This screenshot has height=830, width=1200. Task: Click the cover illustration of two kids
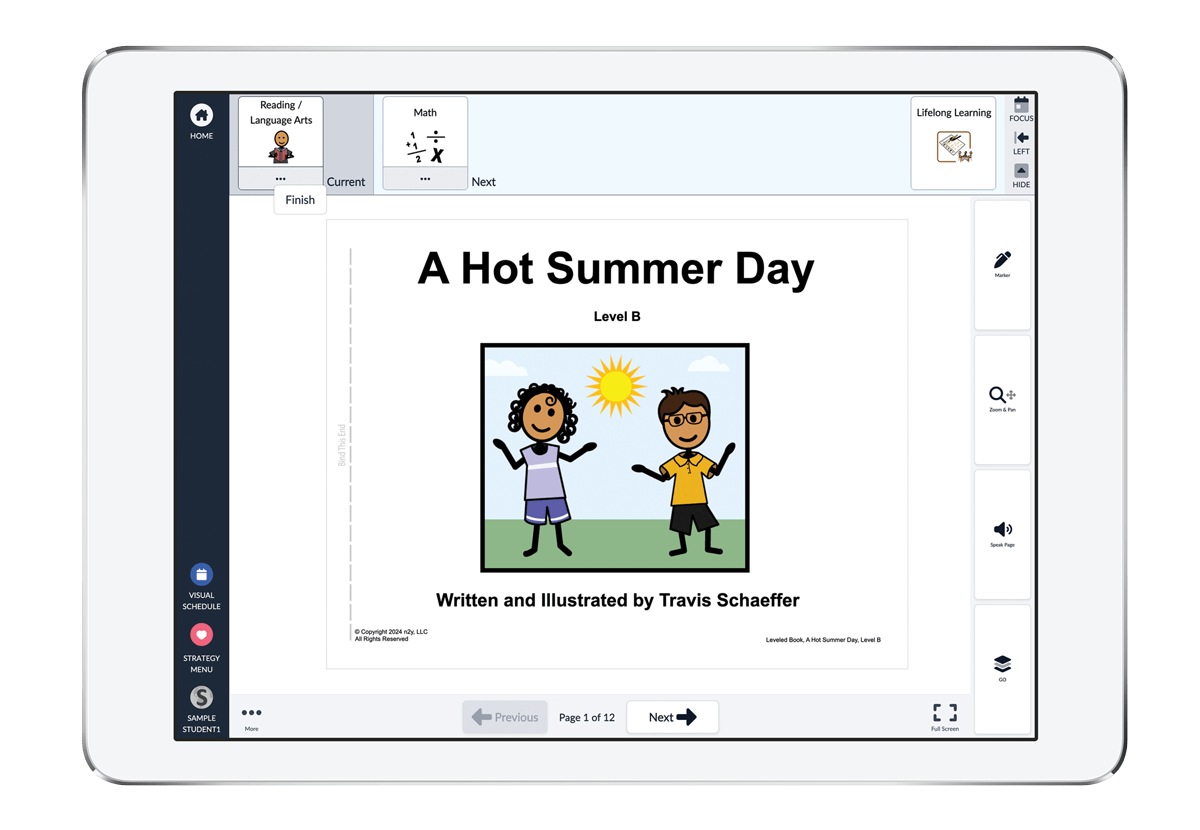[615, 458]
